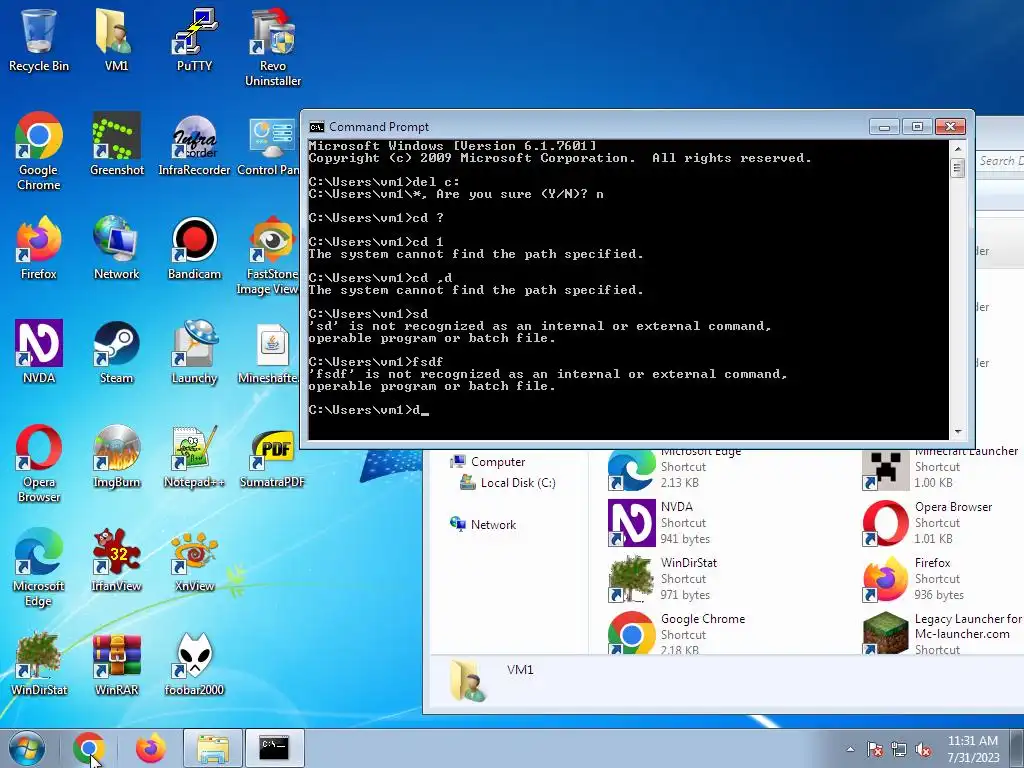The width and height of the screenshot is (1024, 768).
Task: Open IrfanView desktop shortcut
Action: [116, 559]
